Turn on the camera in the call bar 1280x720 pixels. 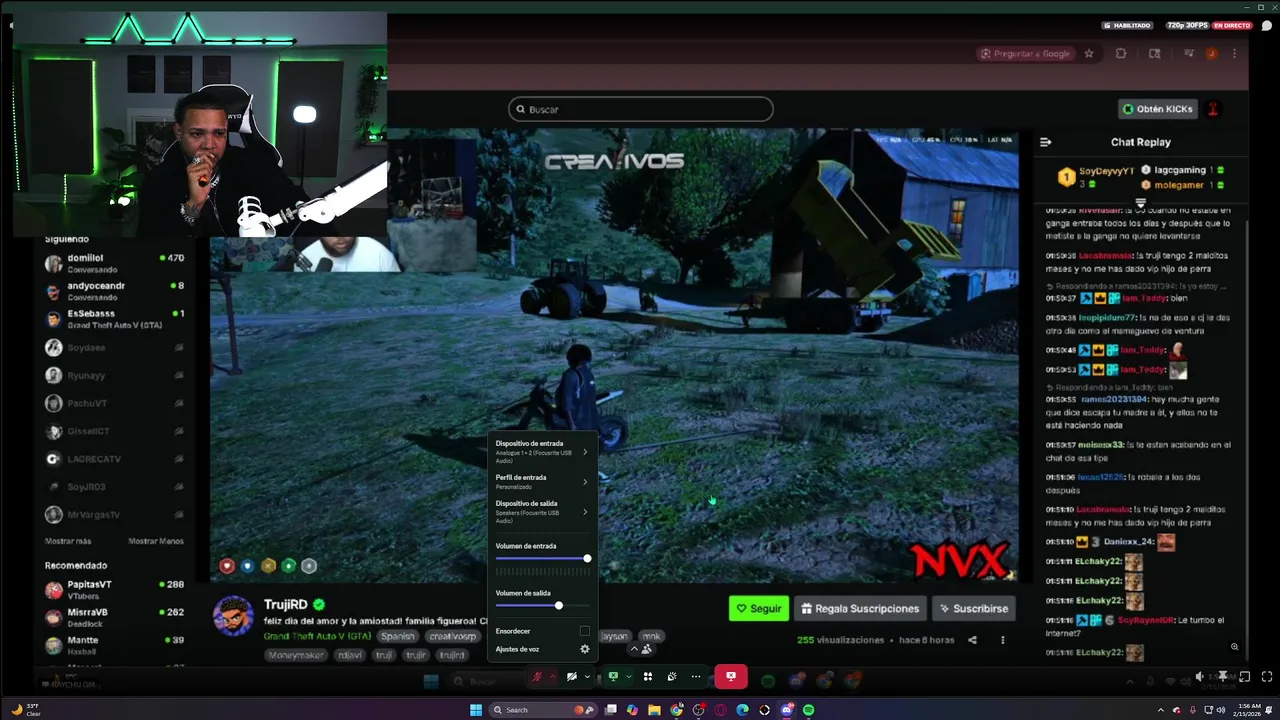point(572,677)
